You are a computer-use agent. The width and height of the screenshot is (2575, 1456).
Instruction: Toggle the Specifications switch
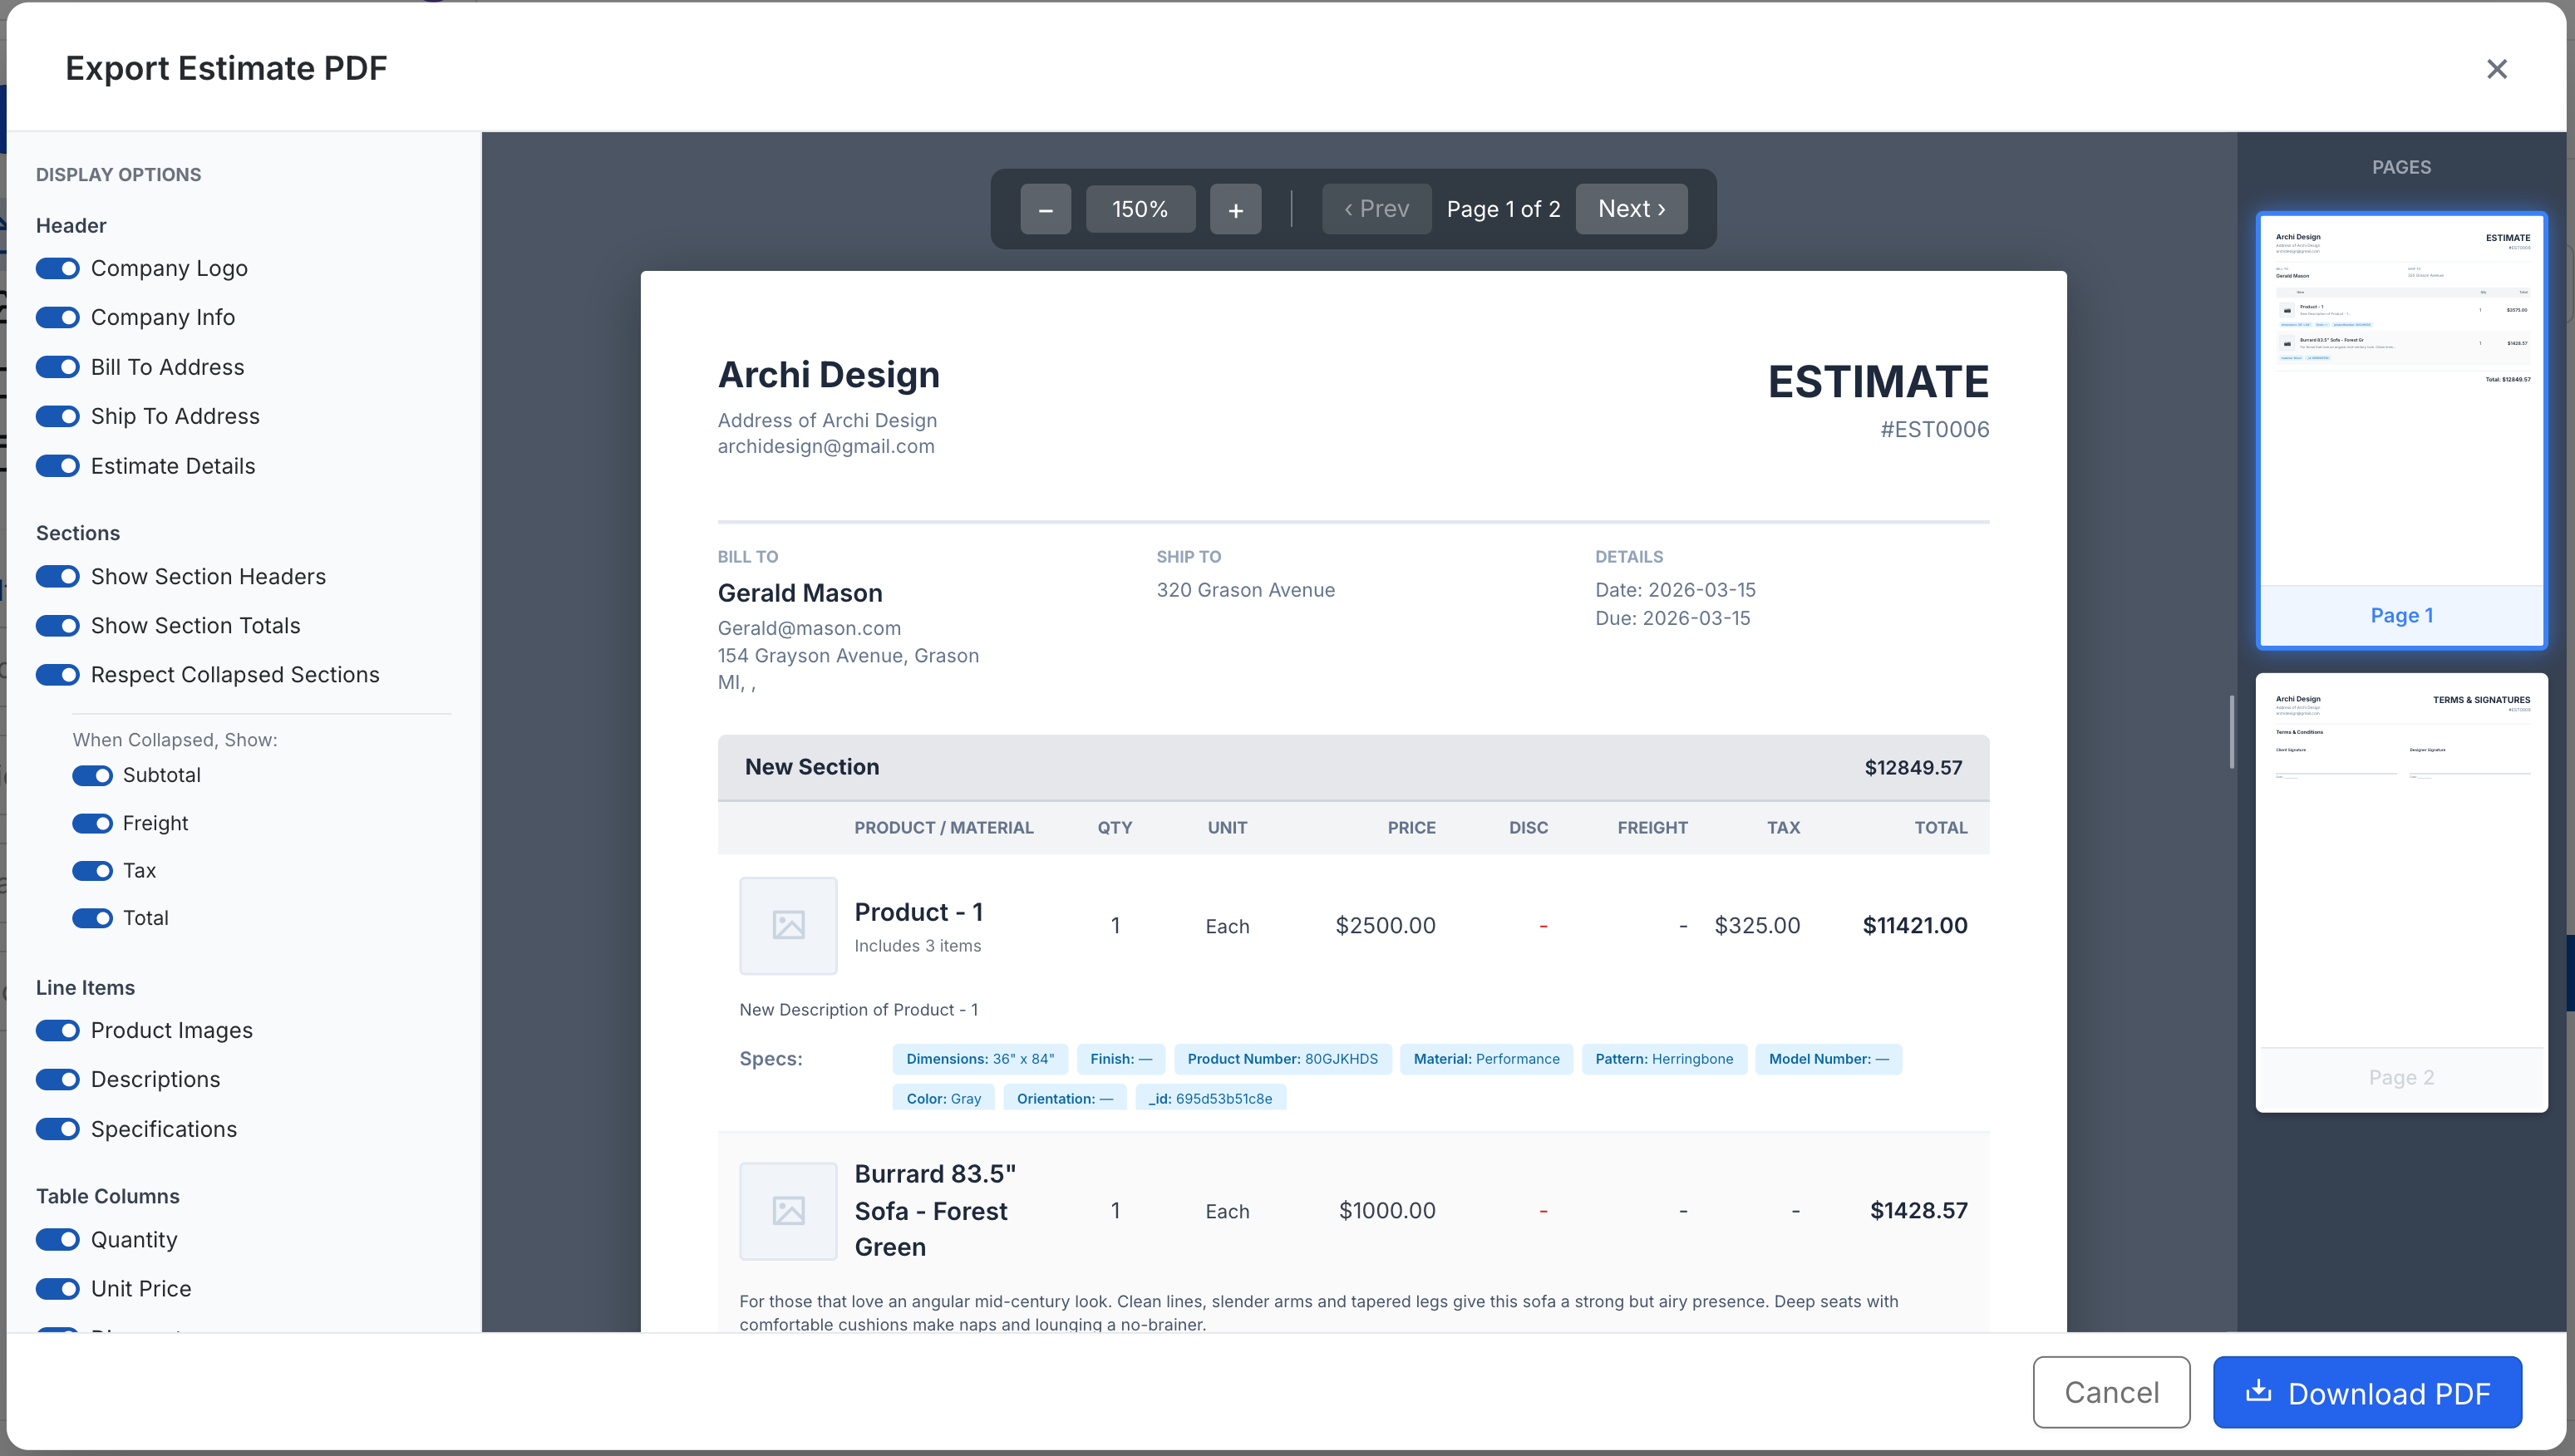click(58, 1129)
